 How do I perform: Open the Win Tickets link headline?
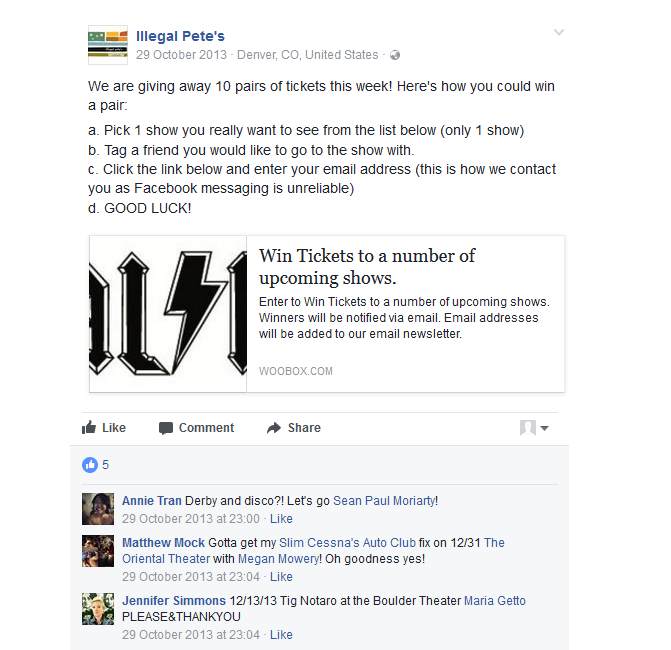pyautogui.click(x=367, y=267)
